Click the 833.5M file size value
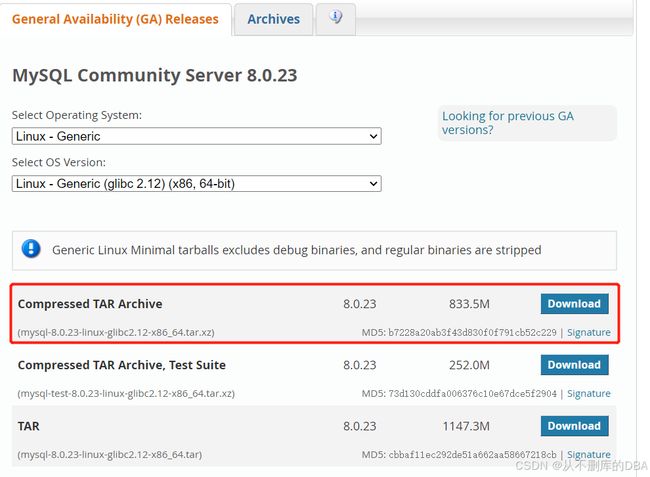Screen dimensions: 650x477 pyautogui.click(x=469, y=304)
